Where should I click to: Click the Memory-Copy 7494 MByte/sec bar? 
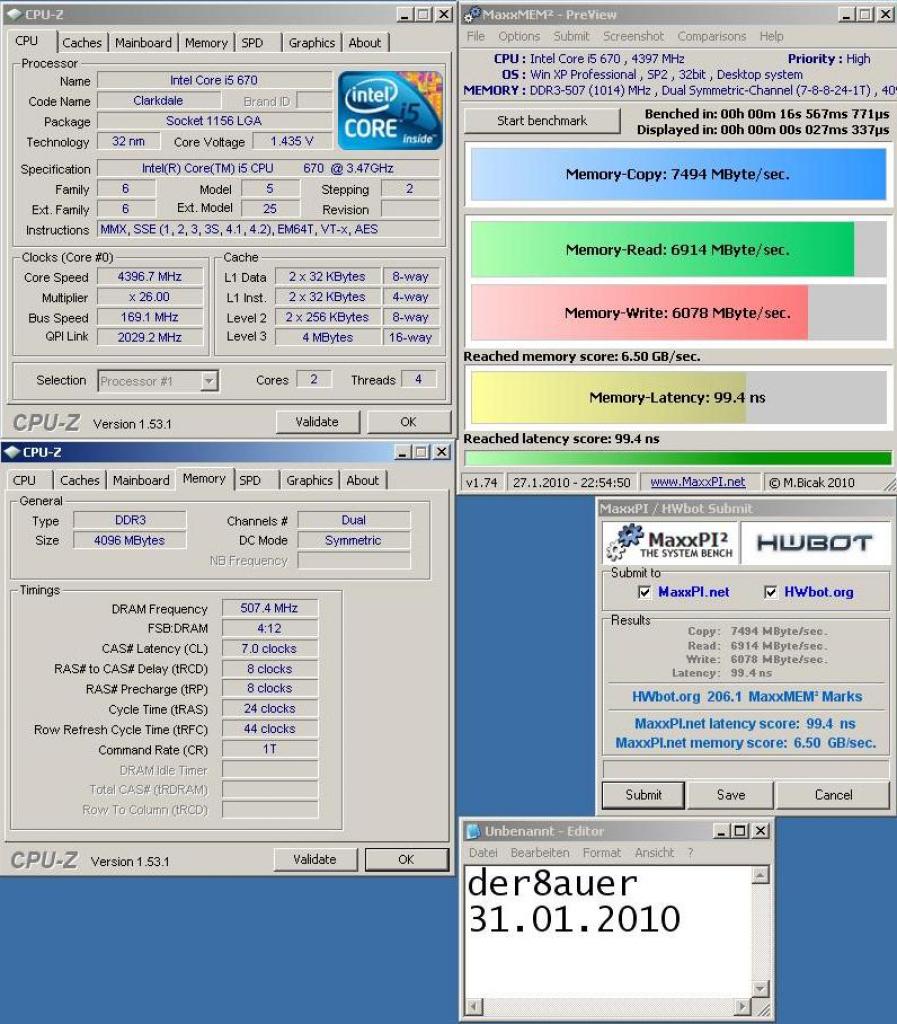pos(678,174)
